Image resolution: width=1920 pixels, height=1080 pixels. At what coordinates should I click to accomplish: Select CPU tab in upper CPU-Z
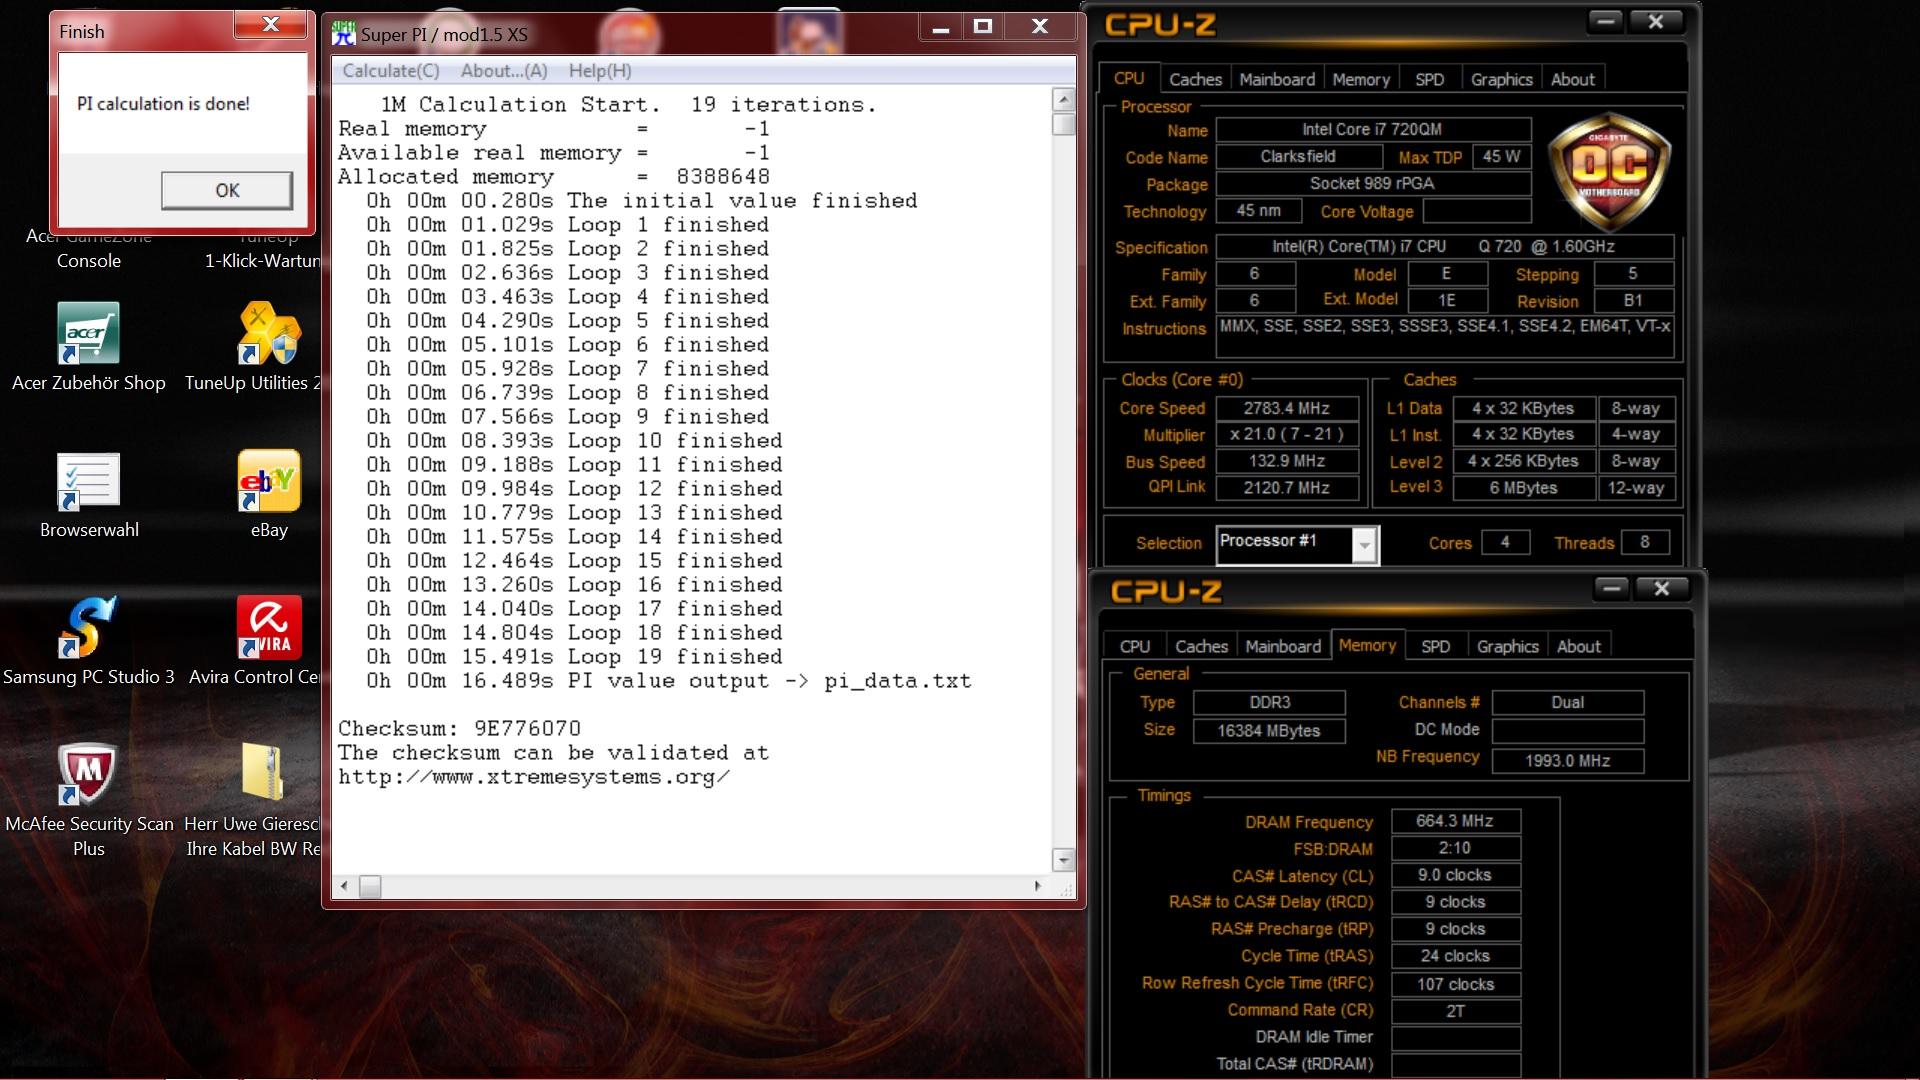click(x=1129, y=78)
